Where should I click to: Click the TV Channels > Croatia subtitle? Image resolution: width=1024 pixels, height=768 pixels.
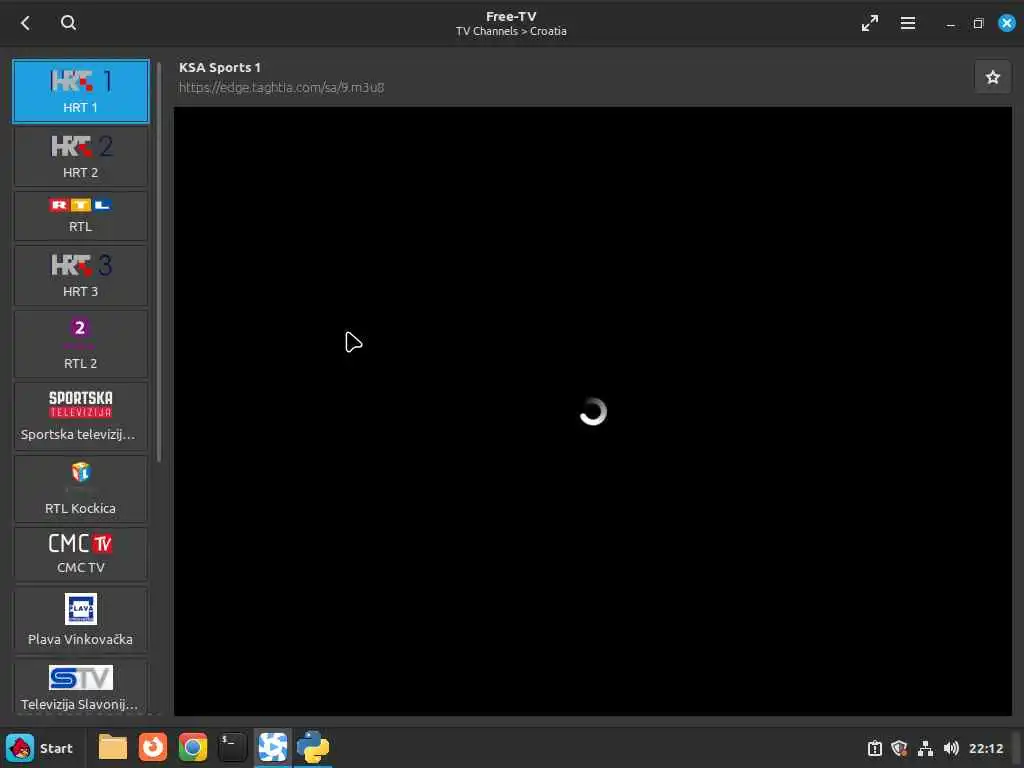coord(511,31)
